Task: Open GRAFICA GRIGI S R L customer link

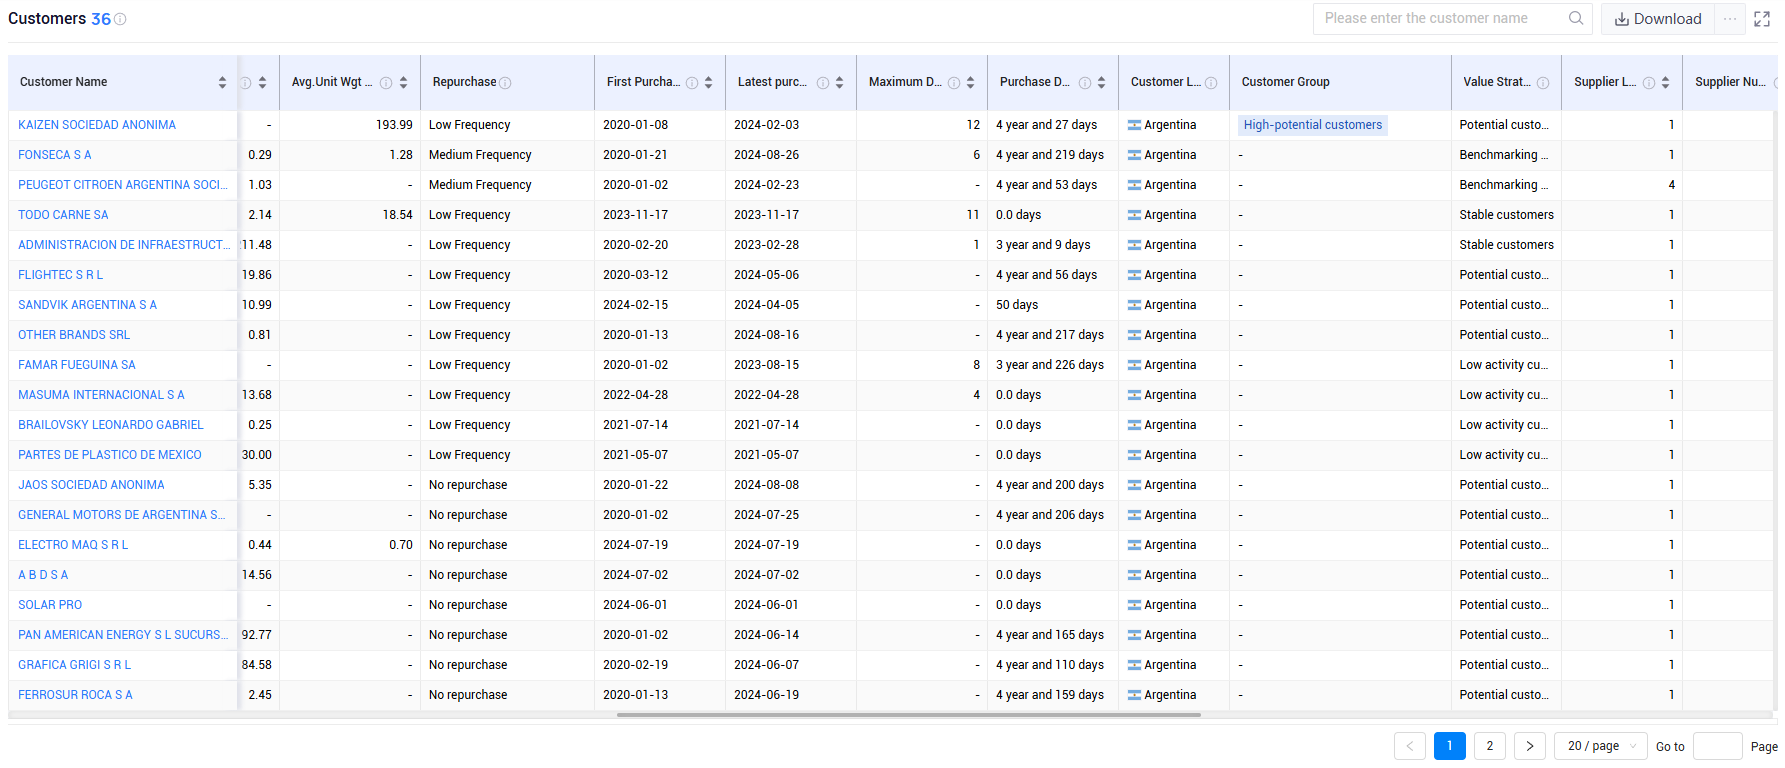Action: (x=75, y=665)
